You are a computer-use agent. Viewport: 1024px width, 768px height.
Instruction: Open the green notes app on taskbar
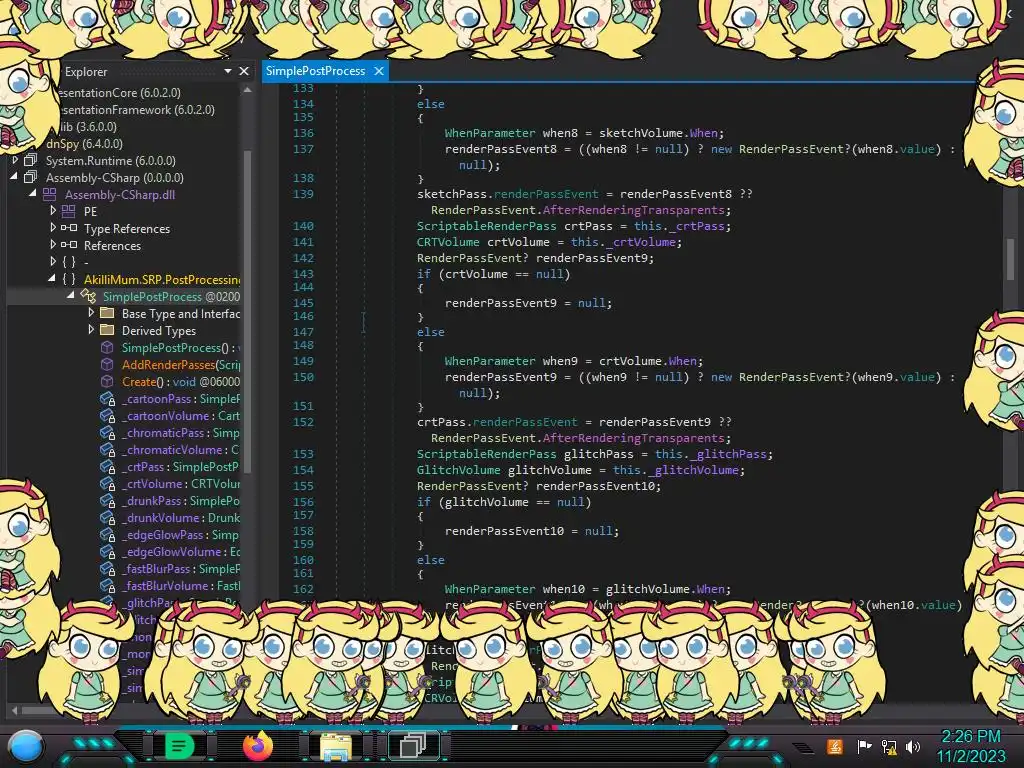click(x=178, y=745)
